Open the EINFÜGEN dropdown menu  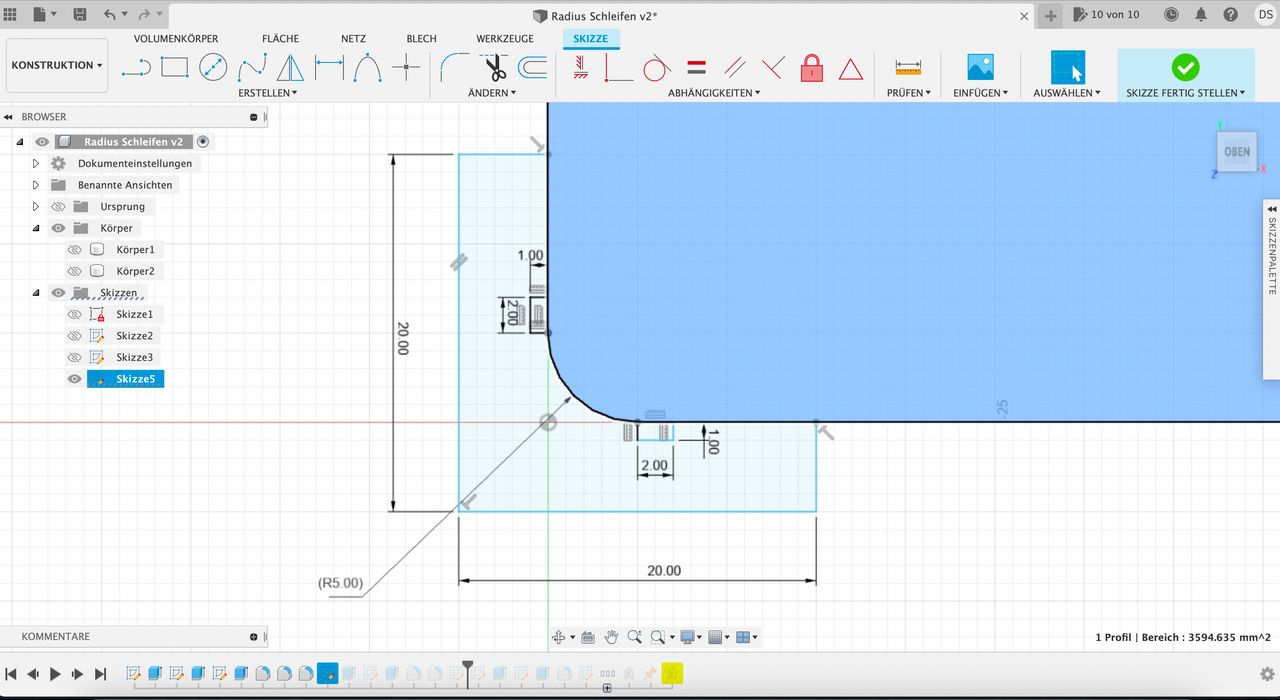(980, 93)
